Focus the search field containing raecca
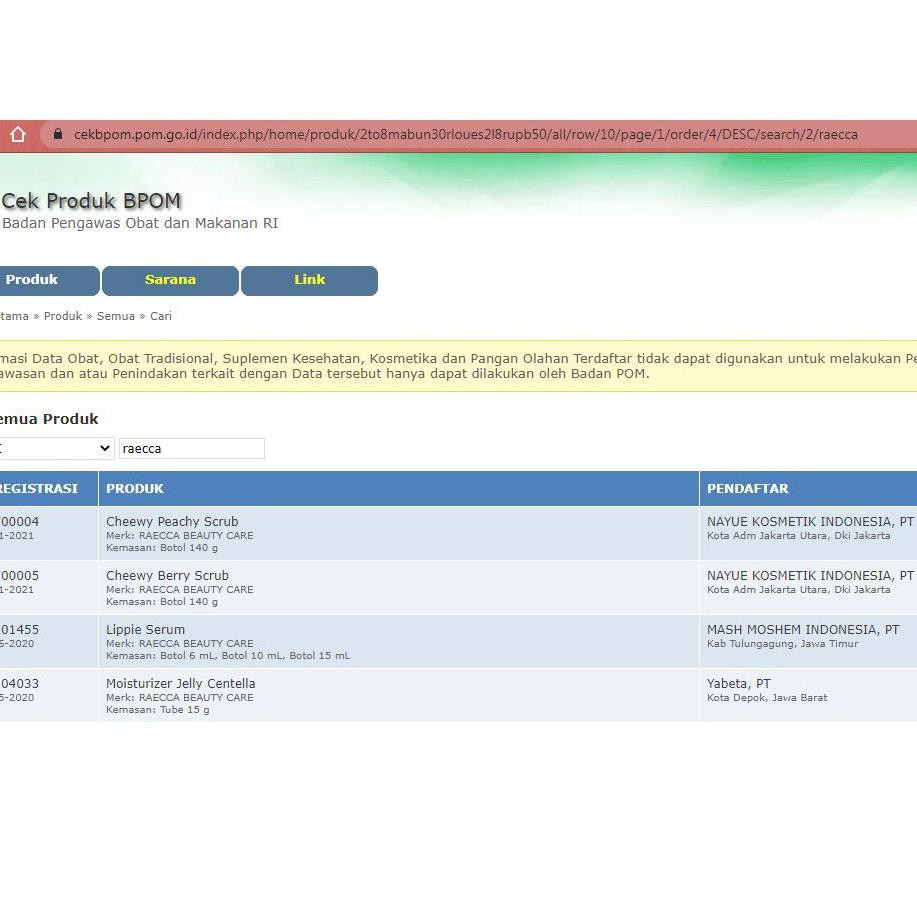The image size is (917, 917). [x=192, y=449]
